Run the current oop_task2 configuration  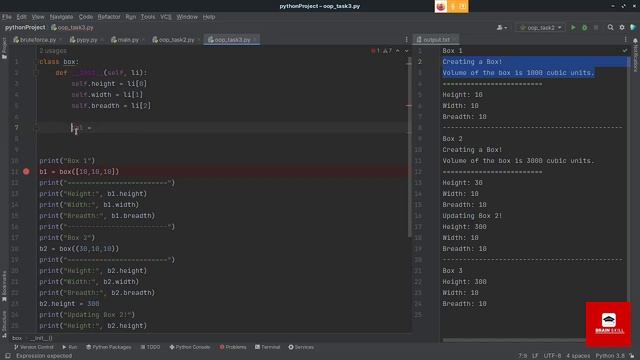[x=573, y=27]
